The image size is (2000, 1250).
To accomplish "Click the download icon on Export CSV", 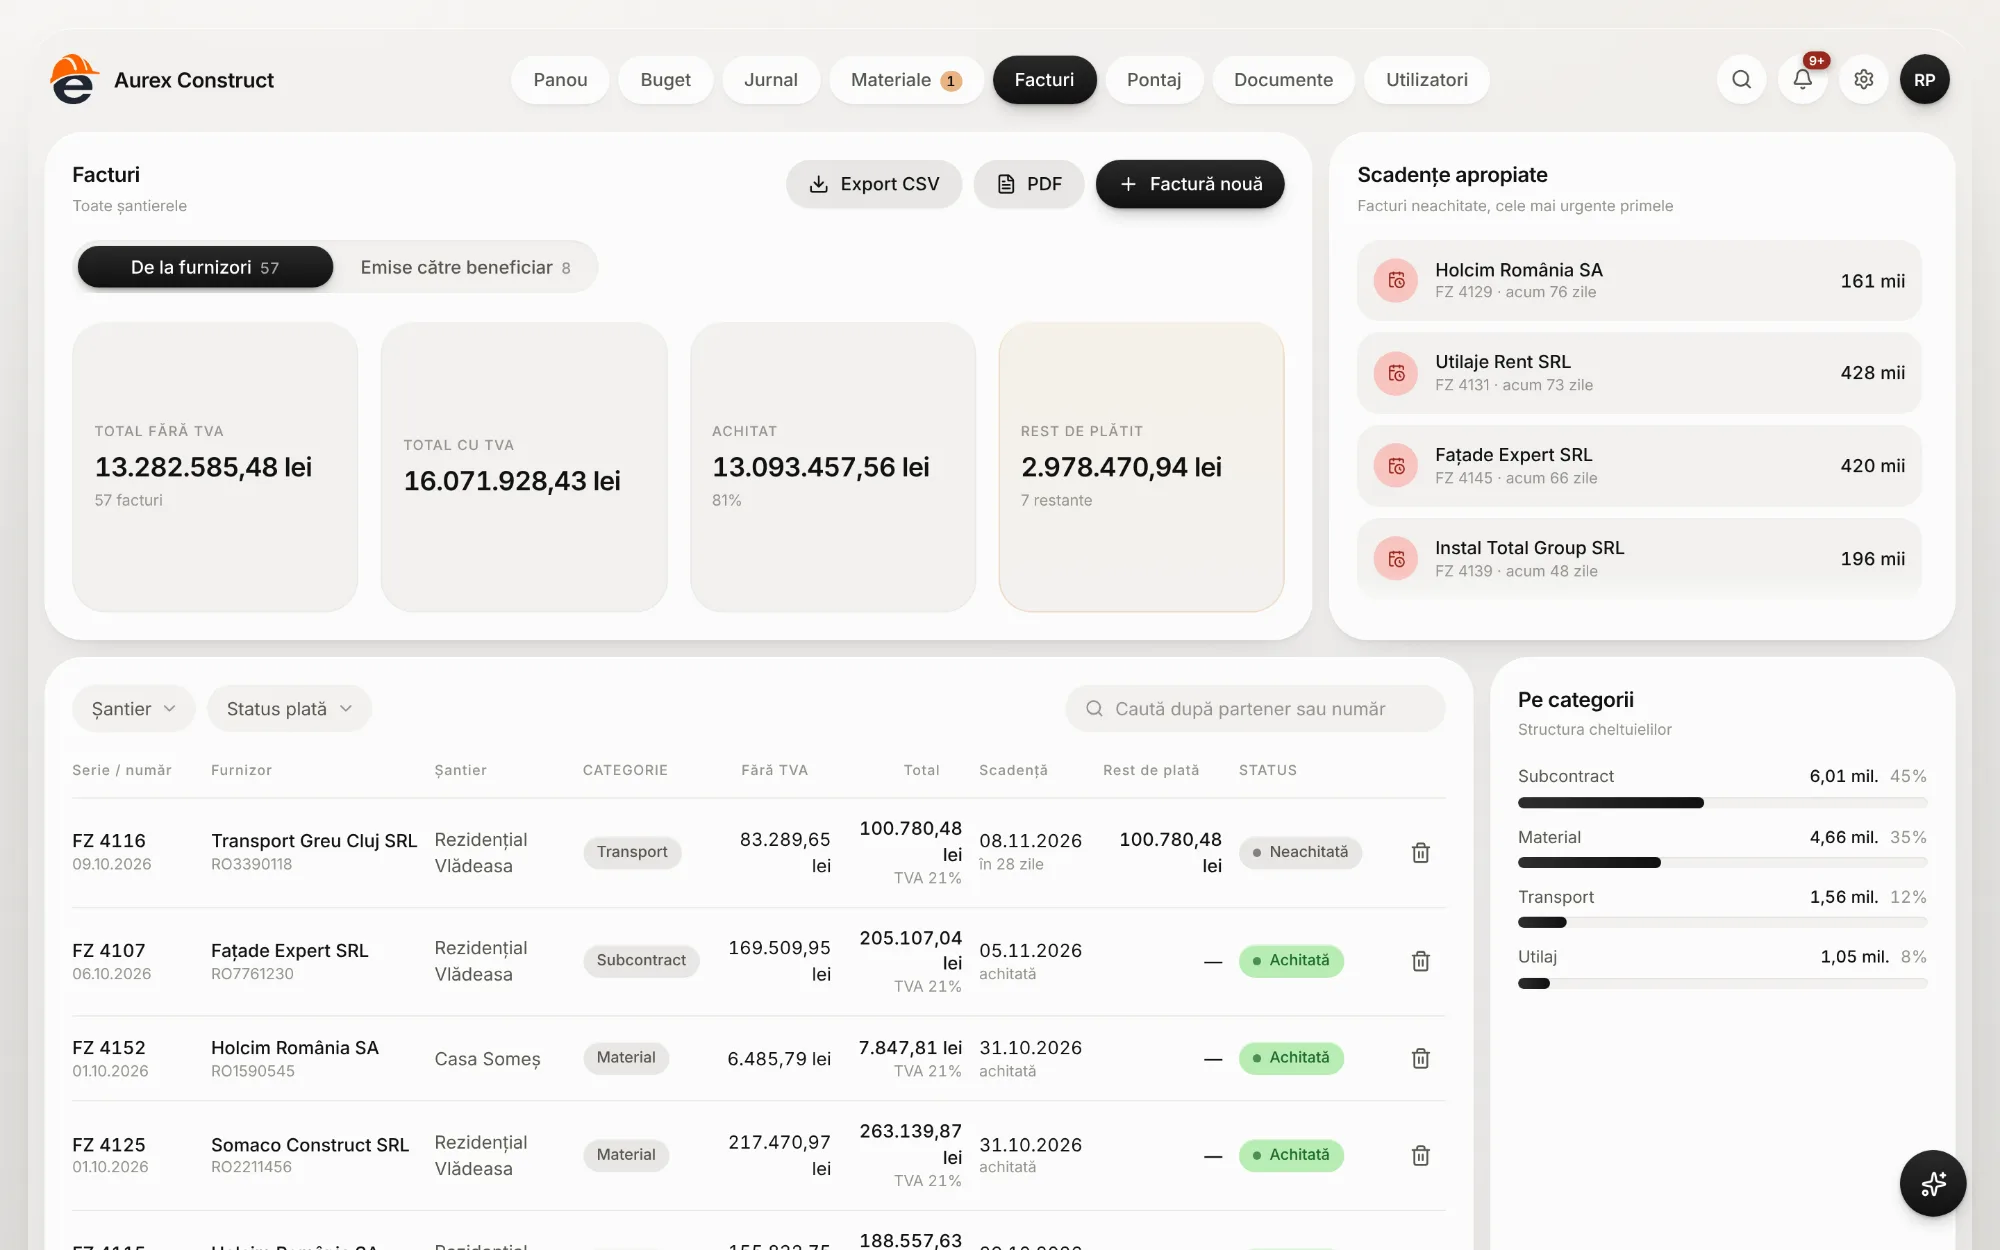I will pos(818,184).
